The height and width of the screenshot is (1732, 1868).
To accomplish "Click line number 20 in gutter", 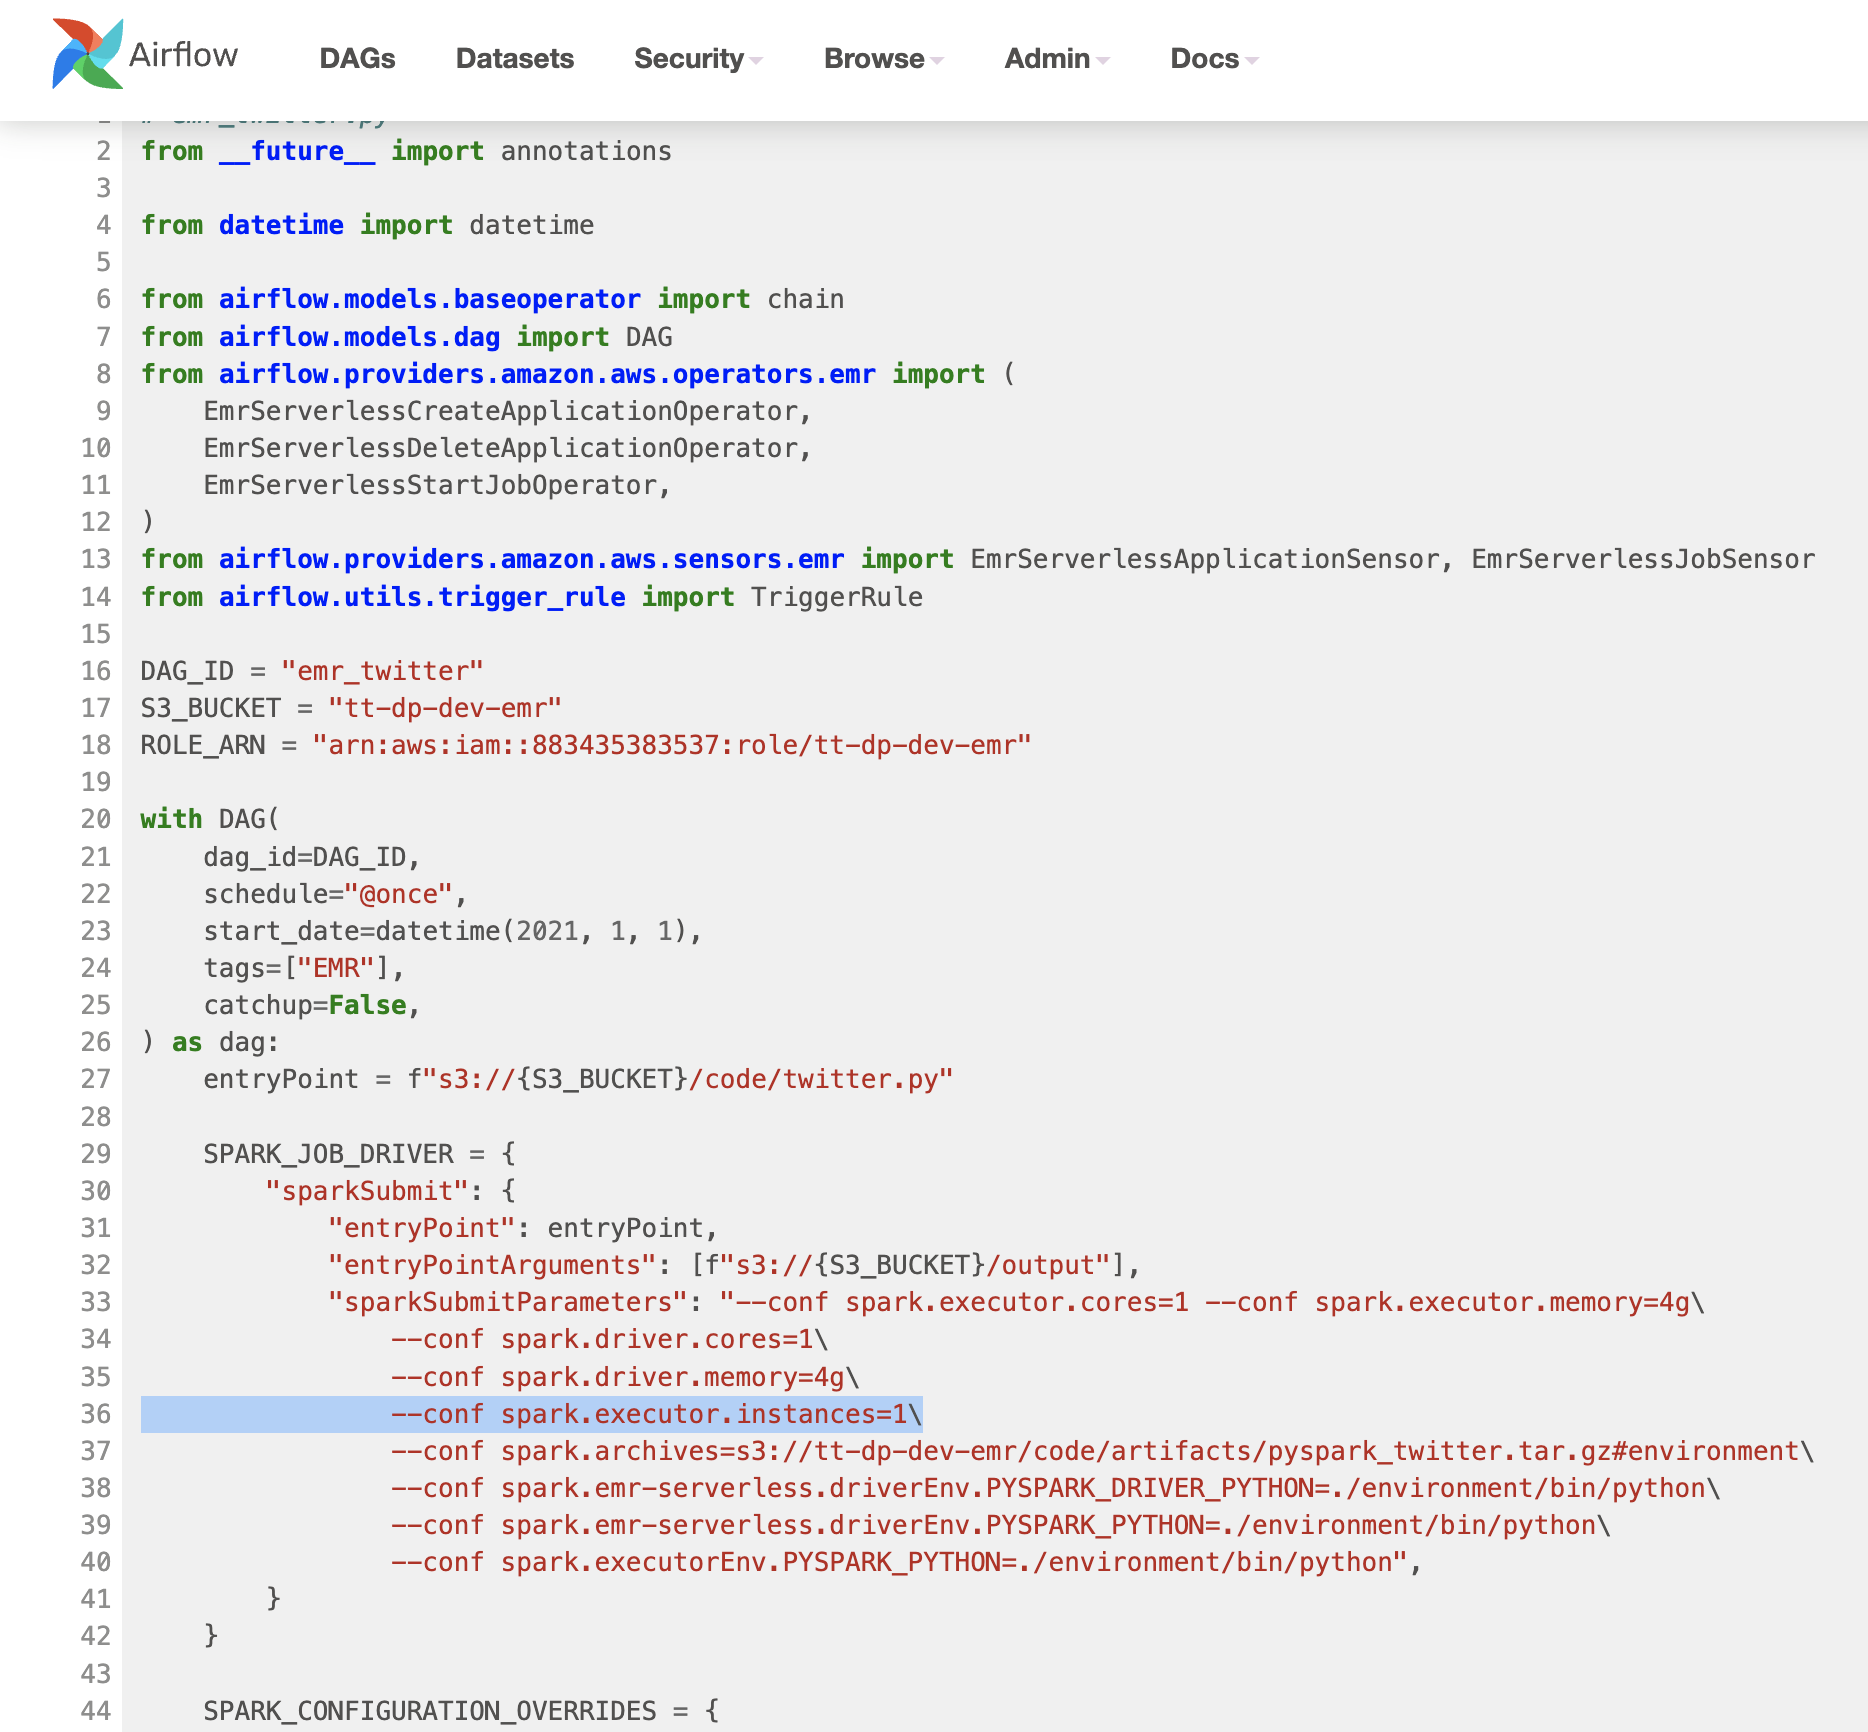I will 96,819.
